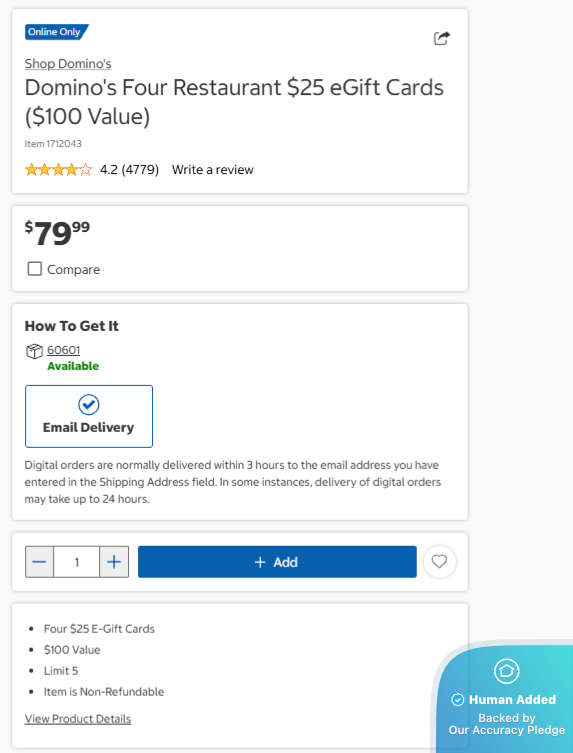Image resolution: width=573 pixels, height=753 pixels.
Task: Click the 4.2 (4779) rating count
Action: coord(129,170)
